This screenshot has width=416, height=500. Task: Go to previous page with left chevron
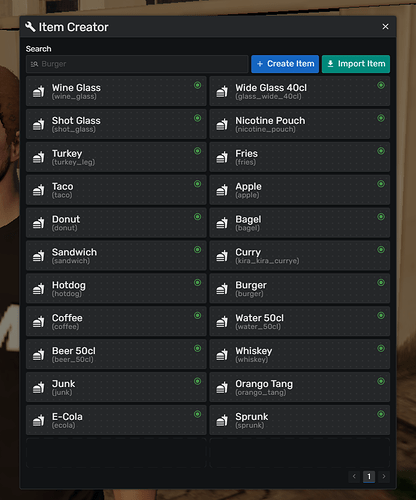point(354,476)
